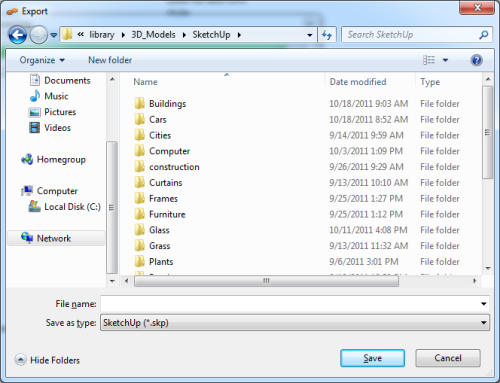Click Hide Folders toggle

coord(47,360)
